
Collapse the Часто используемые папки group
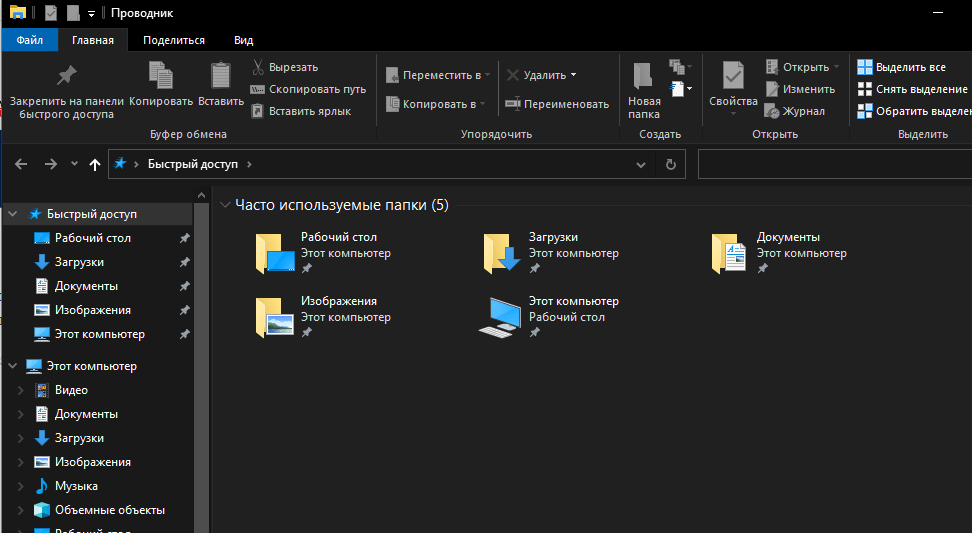225,205
